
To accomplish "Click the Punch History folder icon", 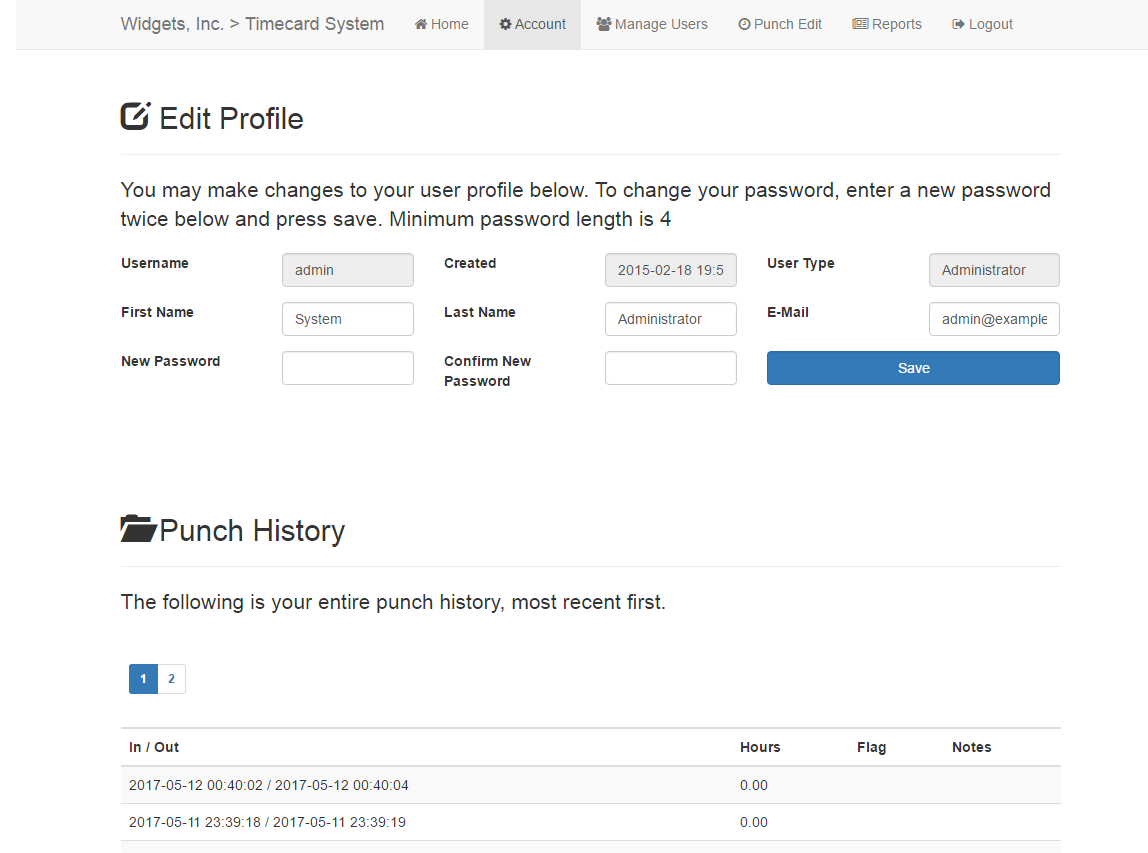I will 138,529.
